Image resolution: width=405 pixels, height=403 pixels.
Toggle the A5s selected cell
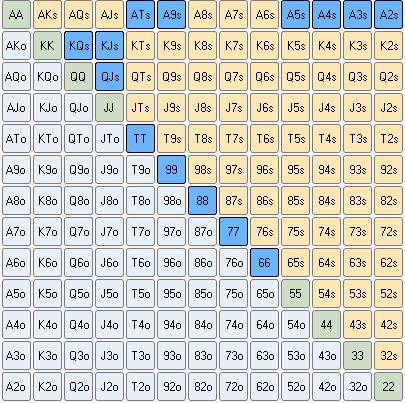(295, 14)
